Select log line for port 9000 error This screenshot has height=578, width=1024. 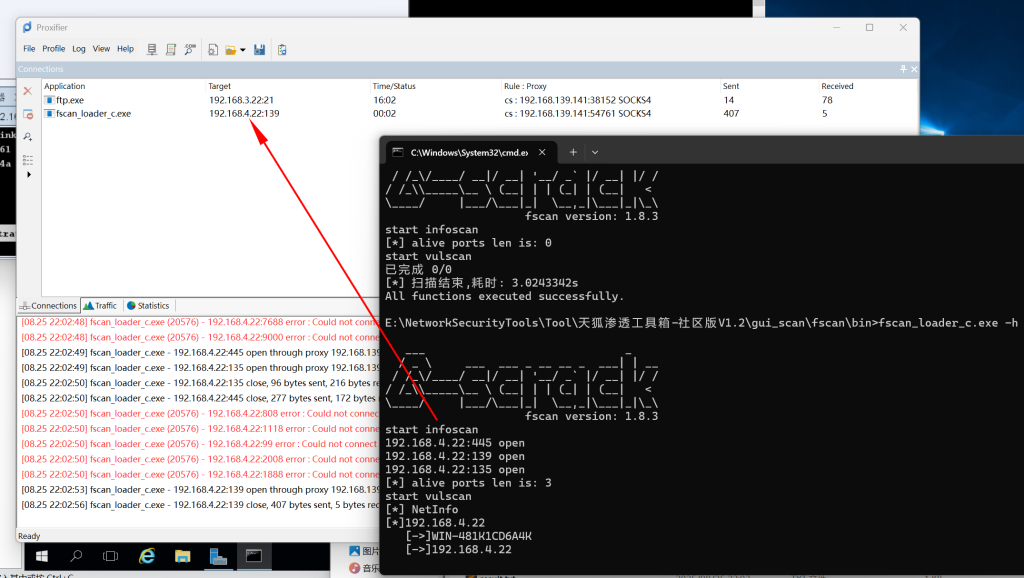tap(200, 337)
